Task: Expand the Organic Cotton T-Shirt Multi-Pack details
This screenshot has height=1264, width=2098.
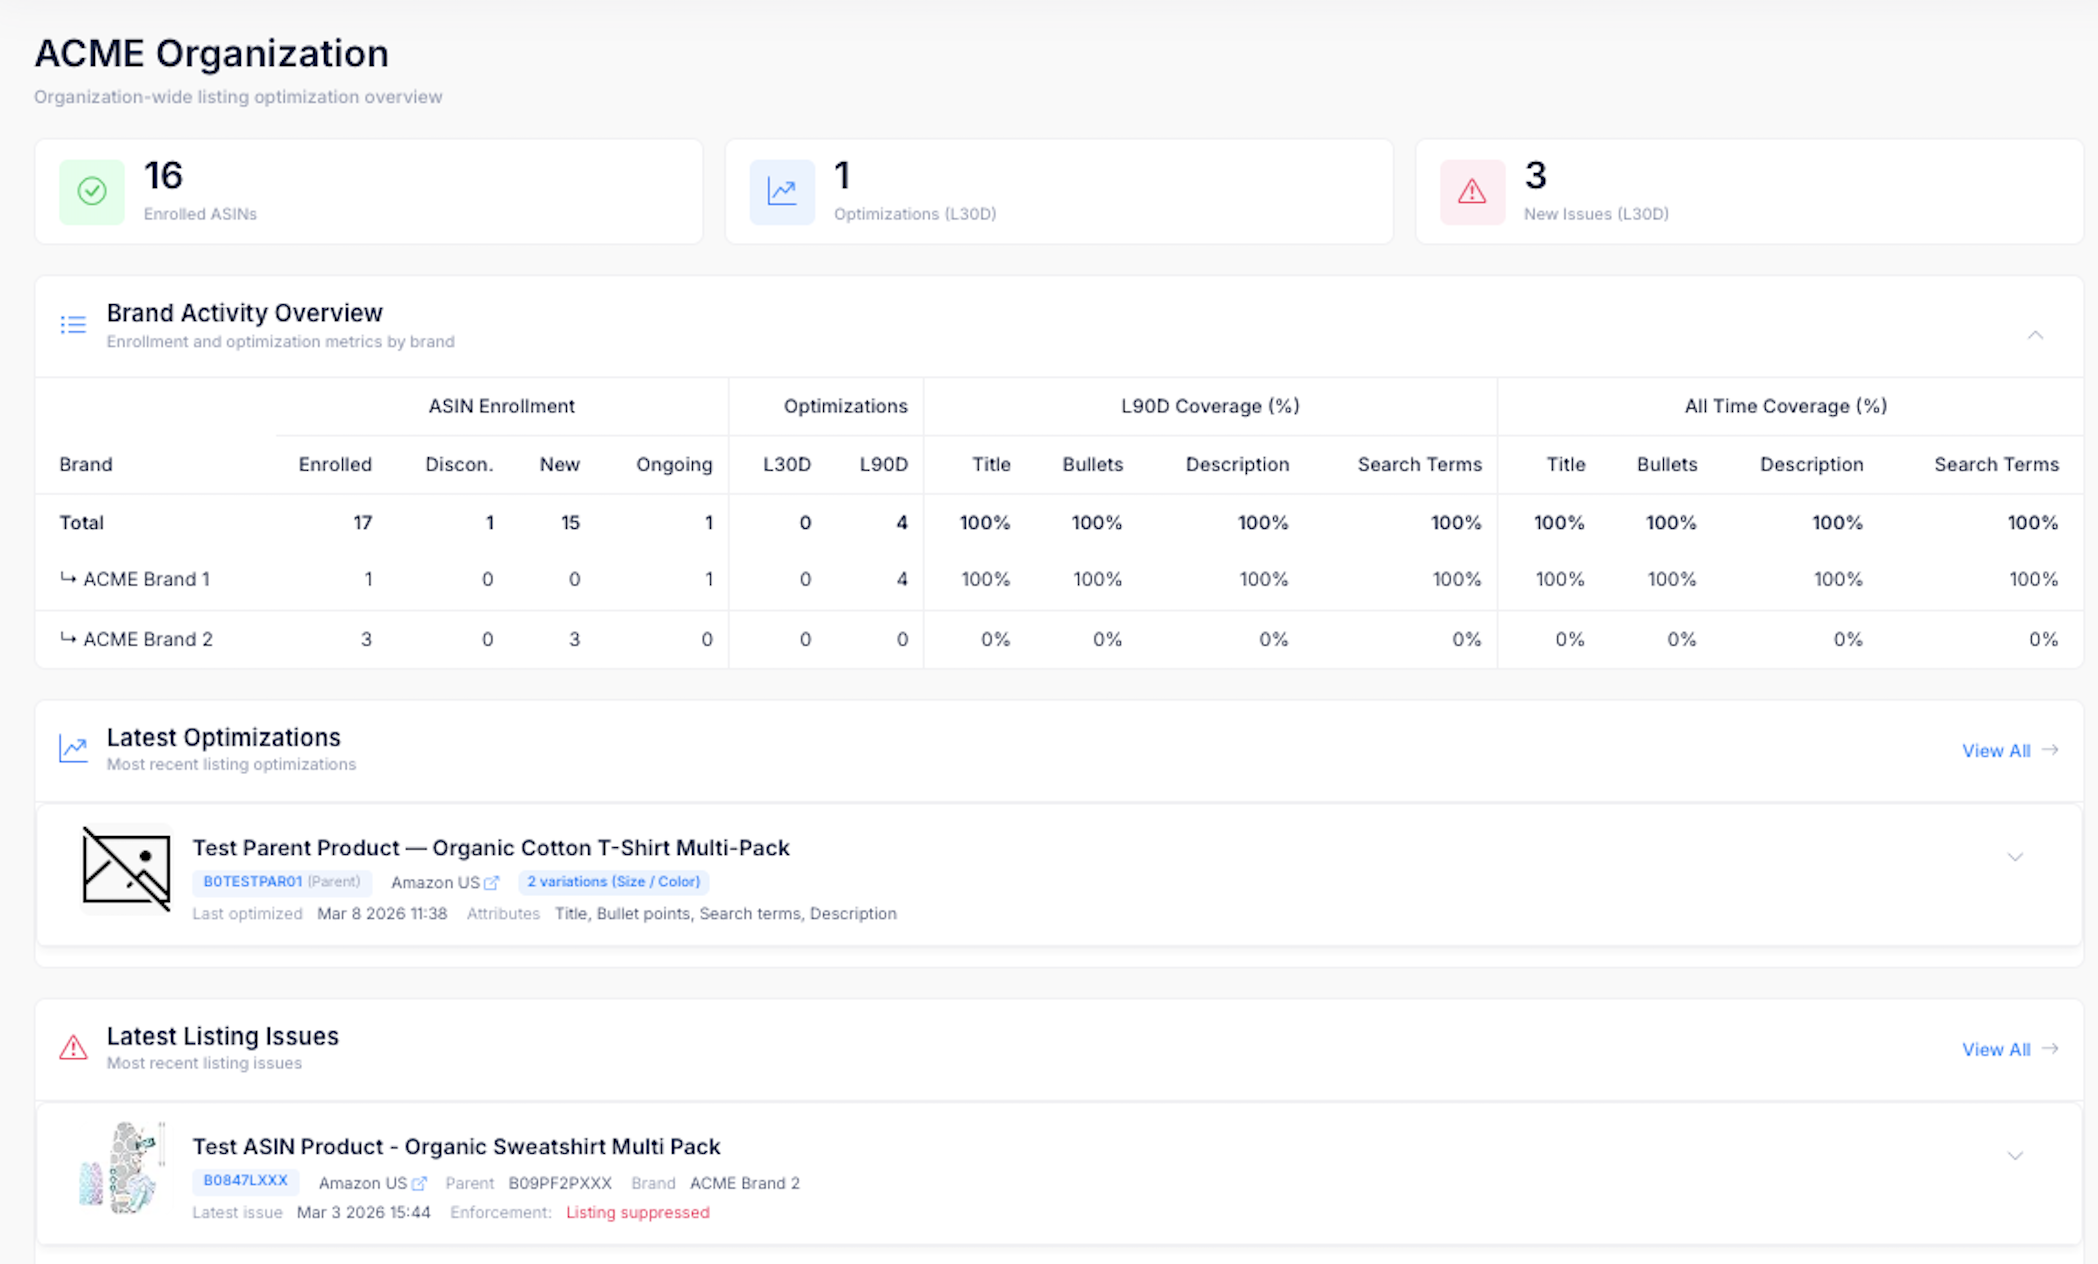Action: click(2015, 857)
